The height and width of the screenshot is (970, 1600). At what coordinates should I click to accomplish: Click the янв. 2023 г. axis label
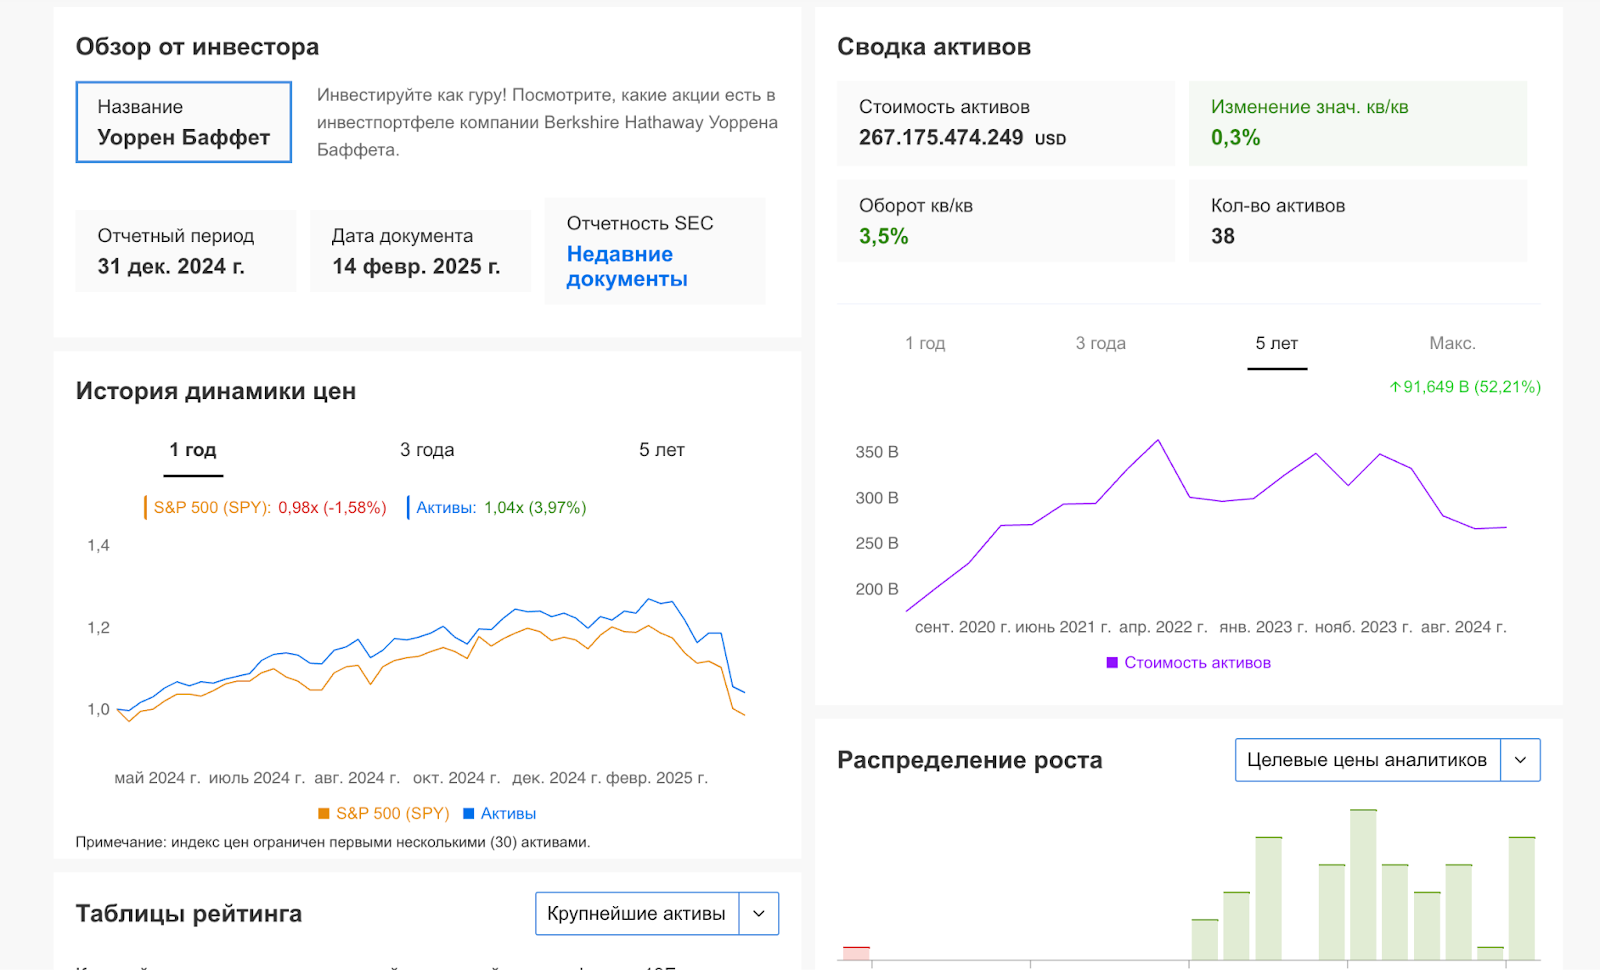(x=1262, y=627)
